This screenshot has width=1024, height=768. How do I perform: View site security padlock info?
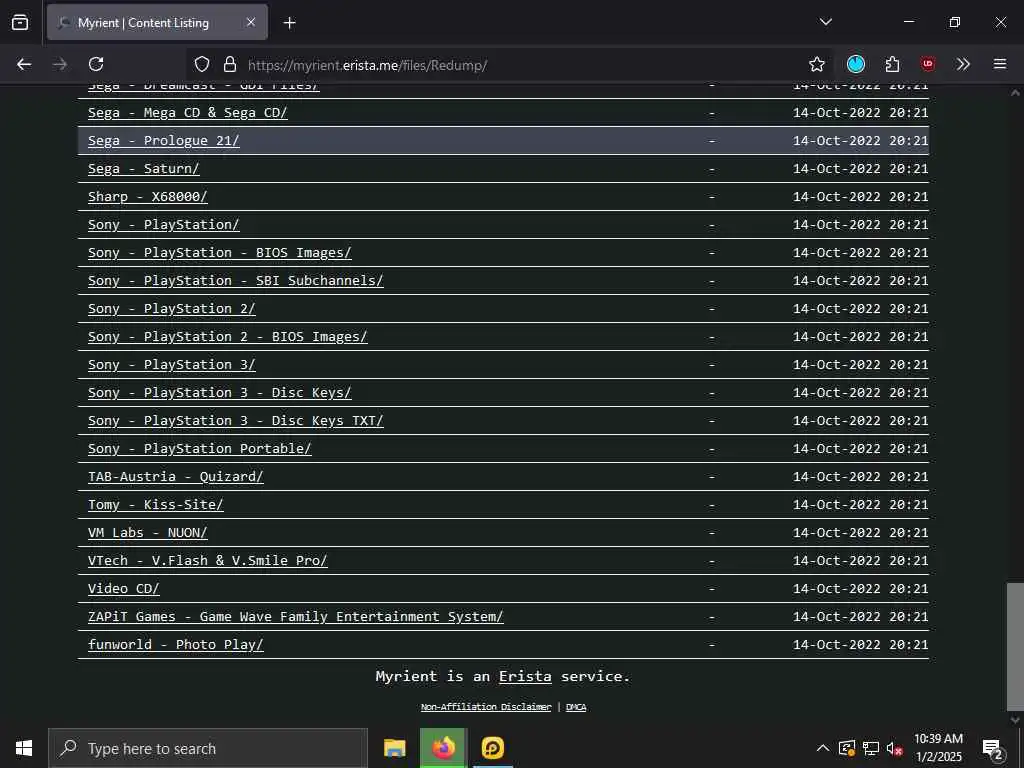point(229,64)
